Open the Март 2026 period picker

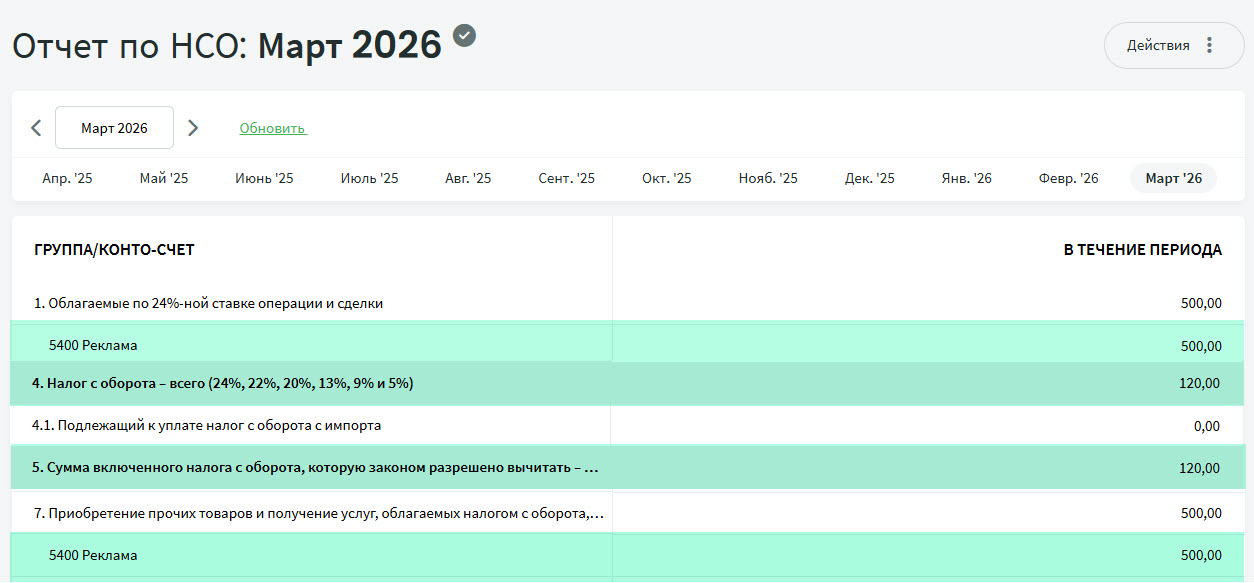pyautogui.click(x=114, y=128)
